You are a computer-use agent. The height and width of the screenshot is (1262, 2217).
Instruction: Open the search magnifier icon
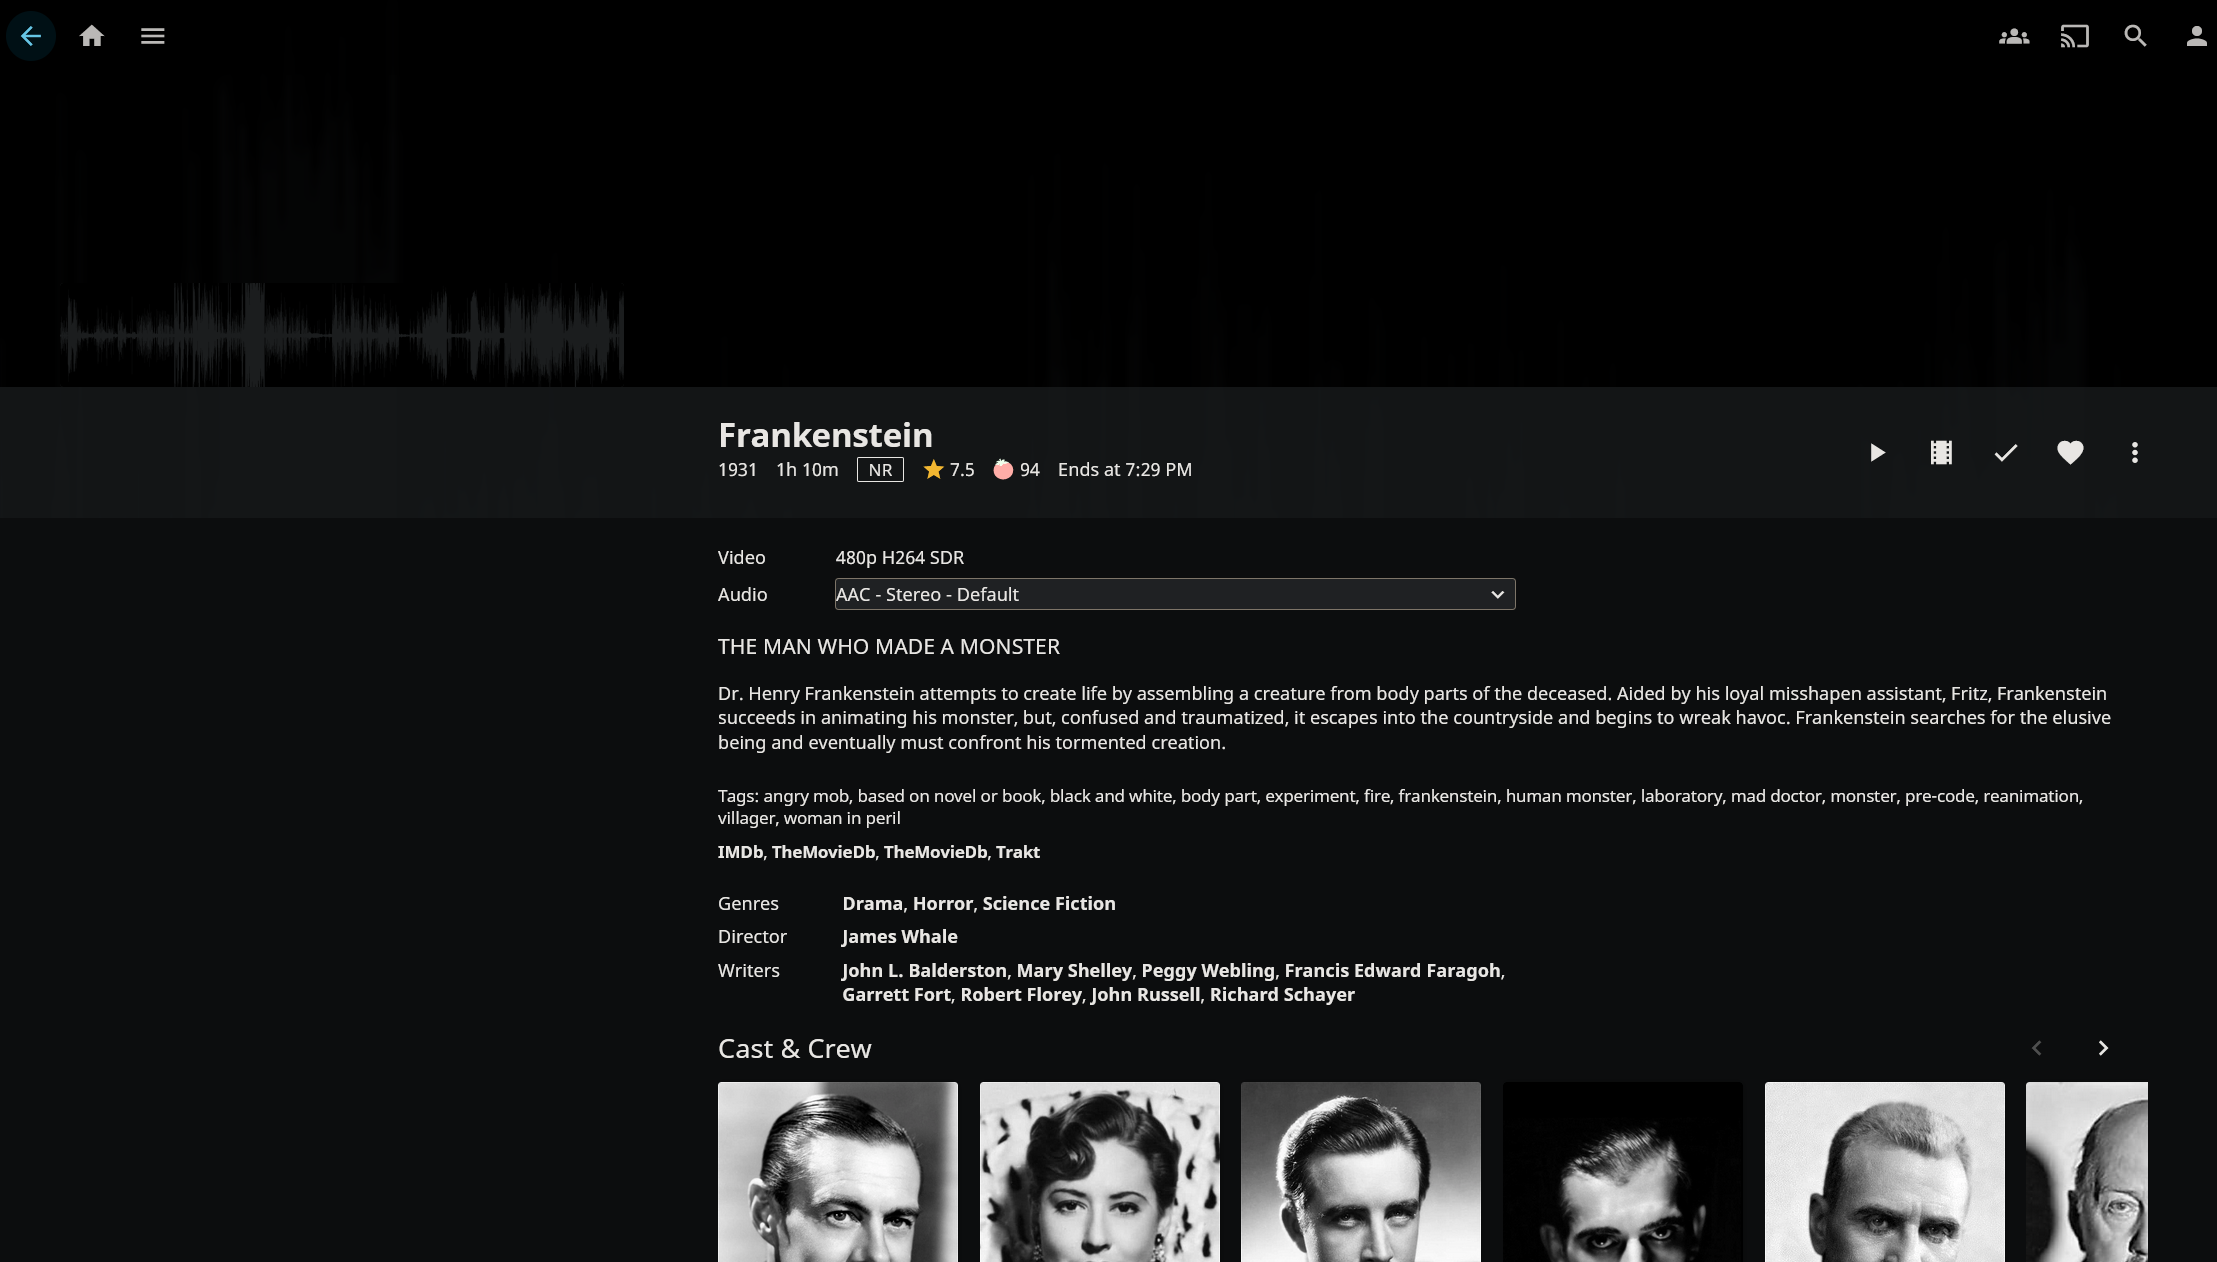tap(2136, 36)
